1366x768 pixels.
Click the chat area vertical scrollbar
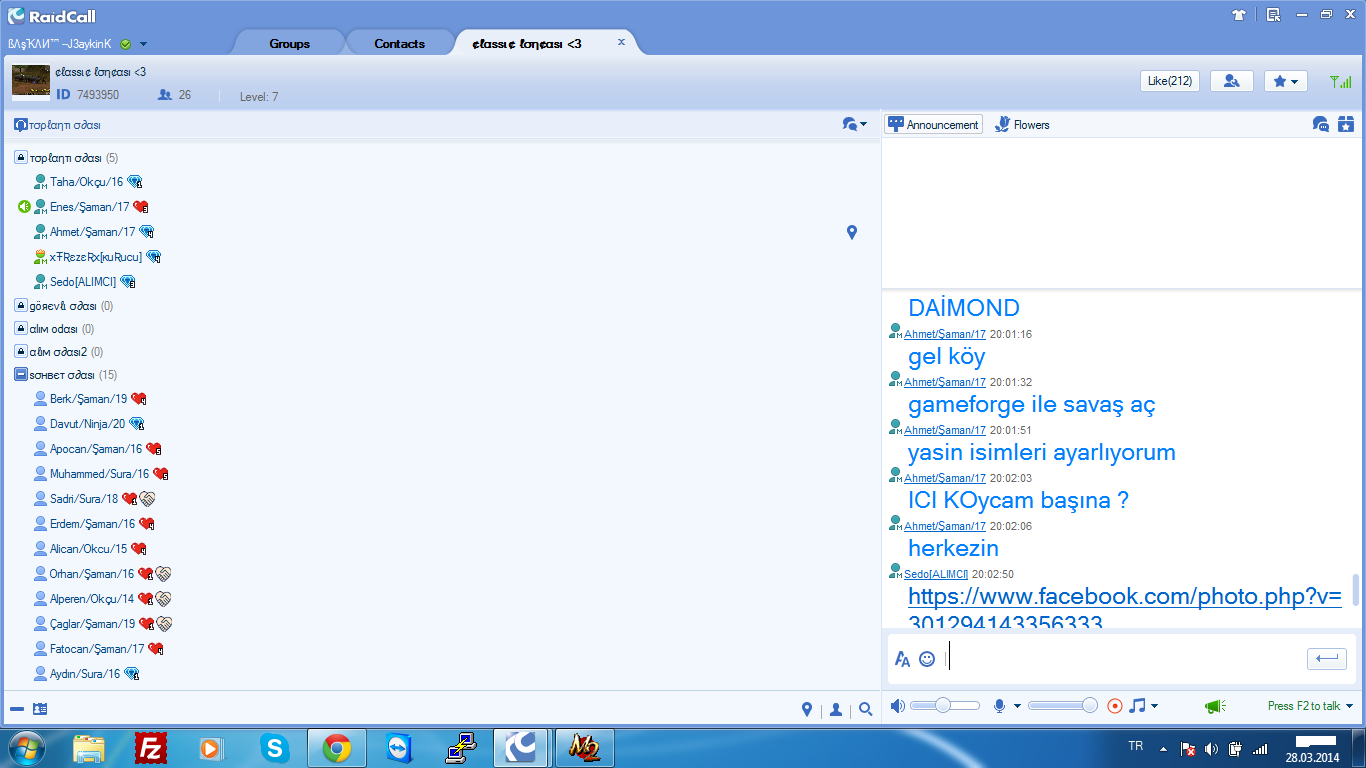(x=1356, y=589)
